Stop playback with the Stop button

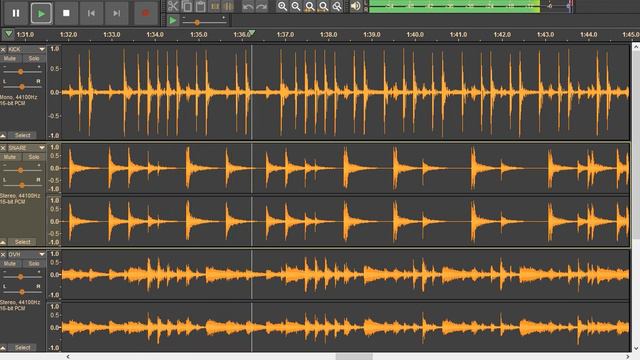pos(66,13)
